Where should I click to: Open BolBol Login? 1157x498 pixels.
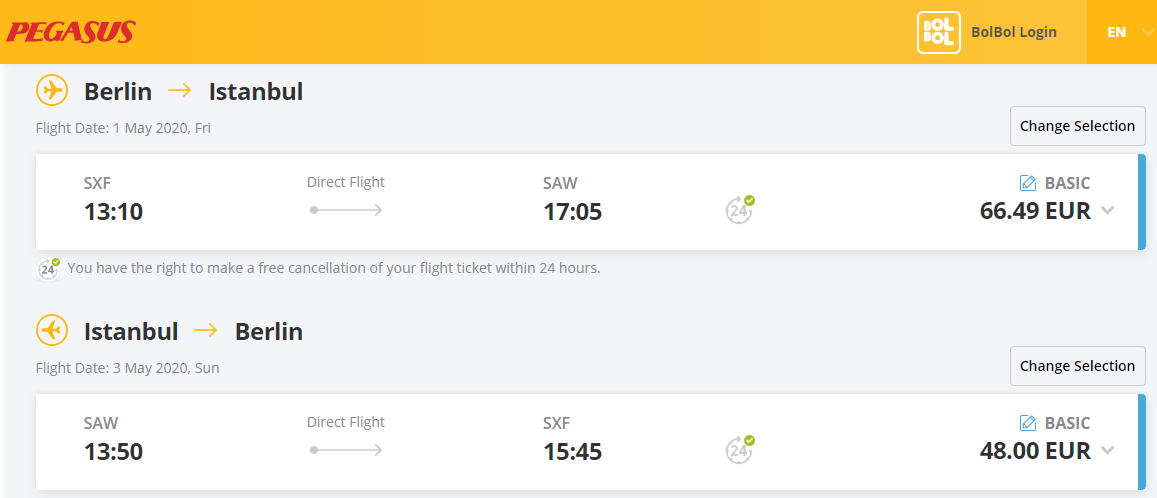[x=1014, y=32]
